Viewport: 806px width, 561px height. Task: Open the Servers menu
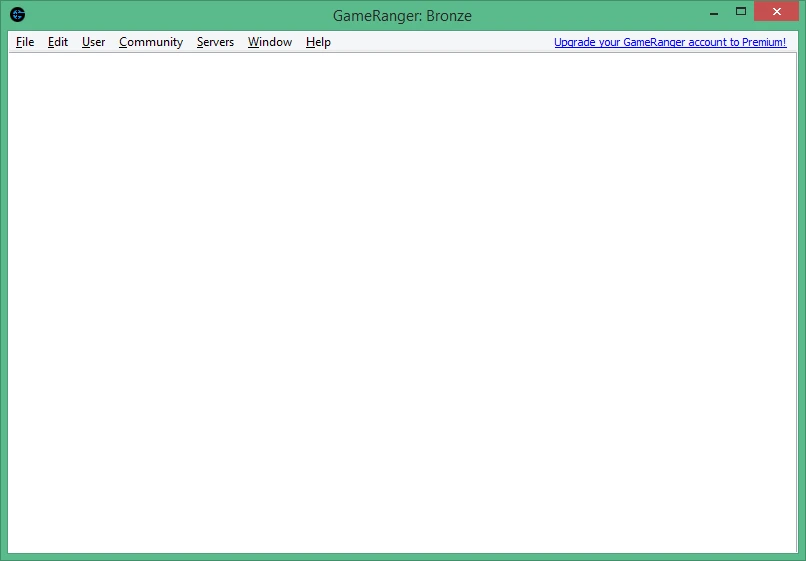[x=215, y=42]
